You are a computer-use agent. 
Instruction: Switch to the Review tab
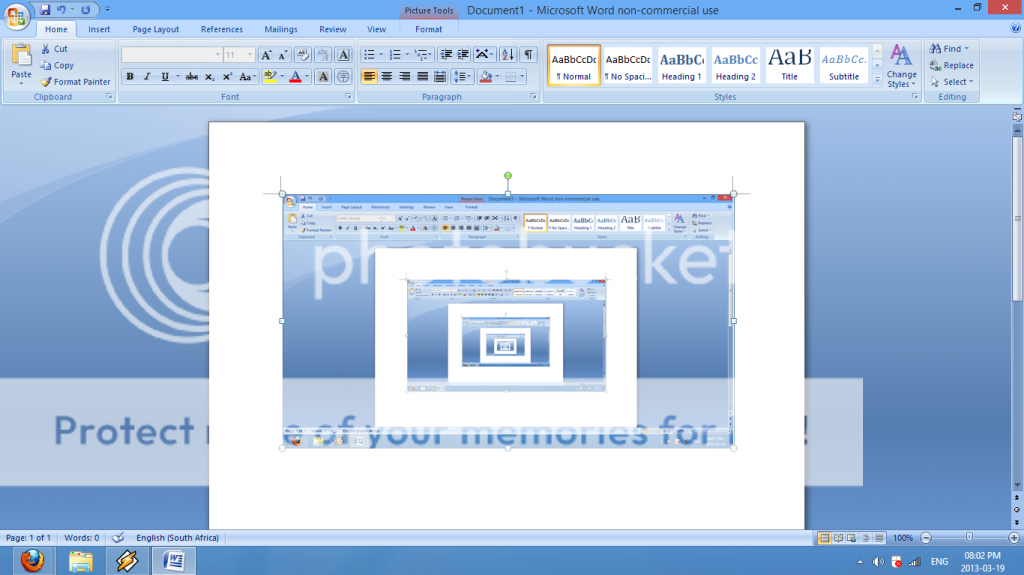(332, 29)
